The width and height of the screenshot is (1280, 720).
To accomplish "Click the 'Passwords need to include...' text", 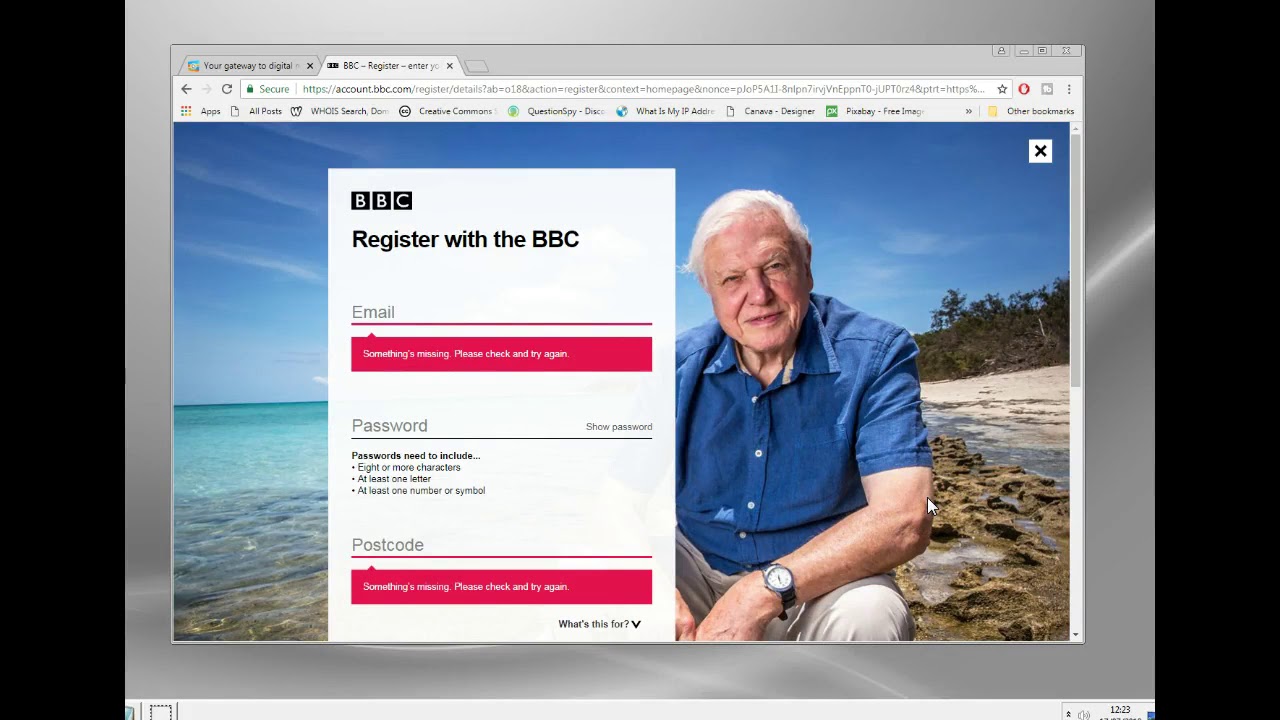I will click(416, 456).
